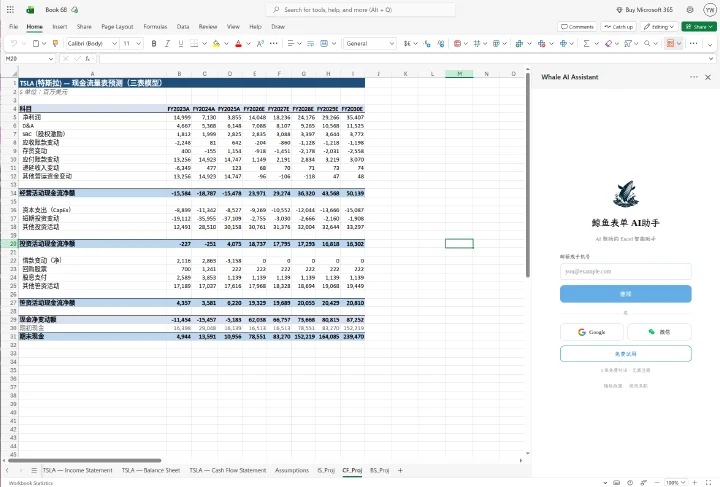Select the Format Painter icon
This screenshot has height=487, width=720.
(x=56, y=44)
